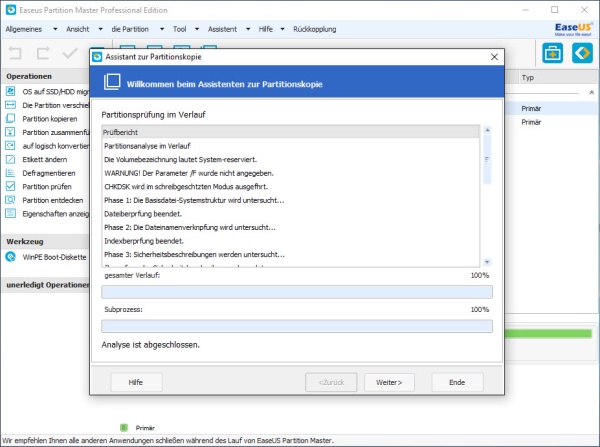Screen dimensions: 600x447
Task: Click the auf logisch konvertieren icon
Action: point(10,145)
